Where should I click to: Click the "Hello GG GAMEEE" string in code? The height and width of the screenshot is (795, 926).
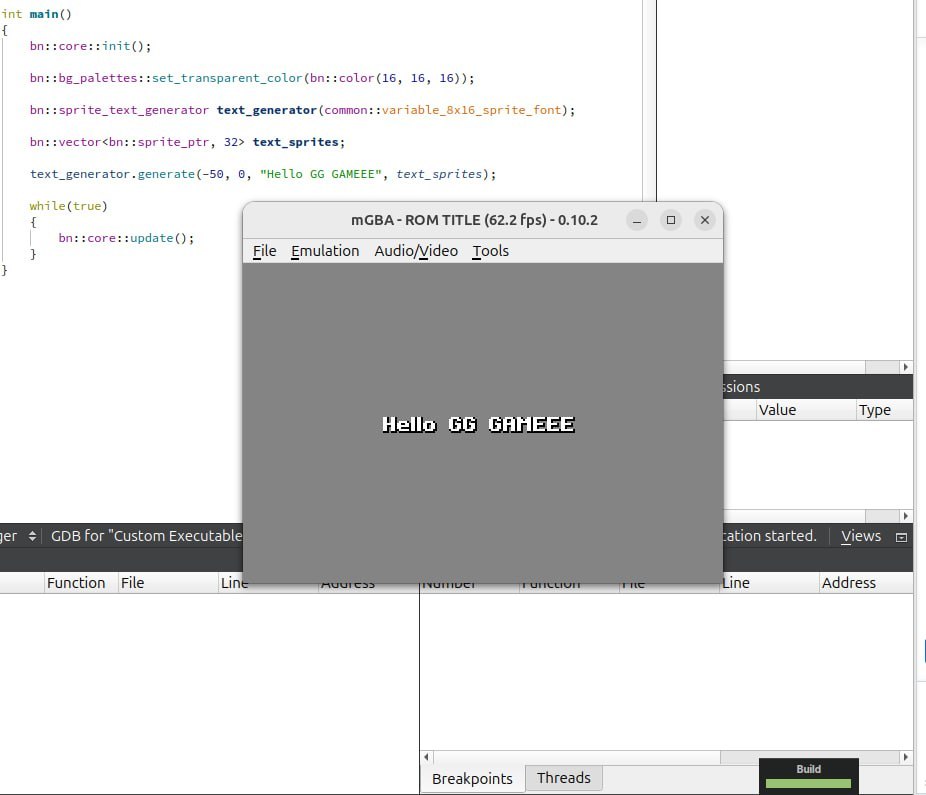pyautogui.click(x=321, y=174)
